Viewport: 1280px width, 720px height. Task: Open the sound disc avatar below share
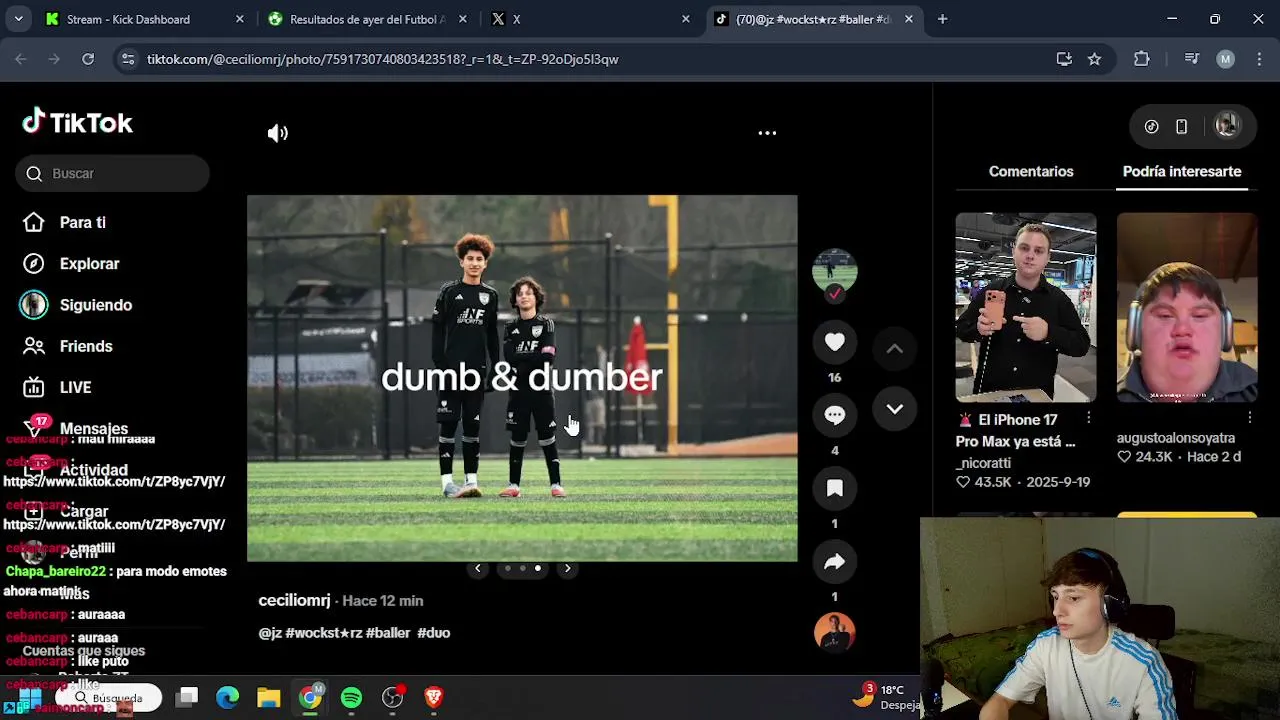[835, 632]
